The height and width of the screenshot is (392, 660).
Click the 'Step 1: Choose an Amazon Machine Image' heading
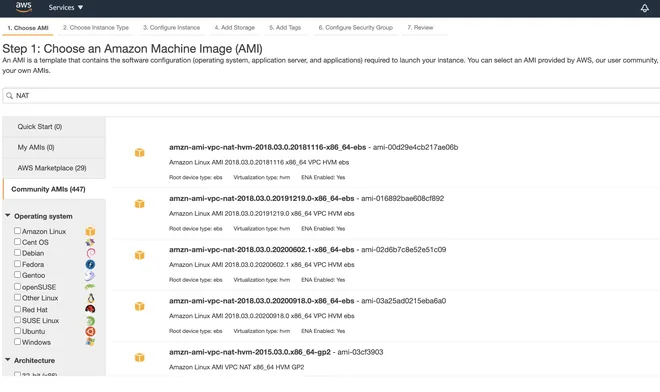tap(133, 49)
